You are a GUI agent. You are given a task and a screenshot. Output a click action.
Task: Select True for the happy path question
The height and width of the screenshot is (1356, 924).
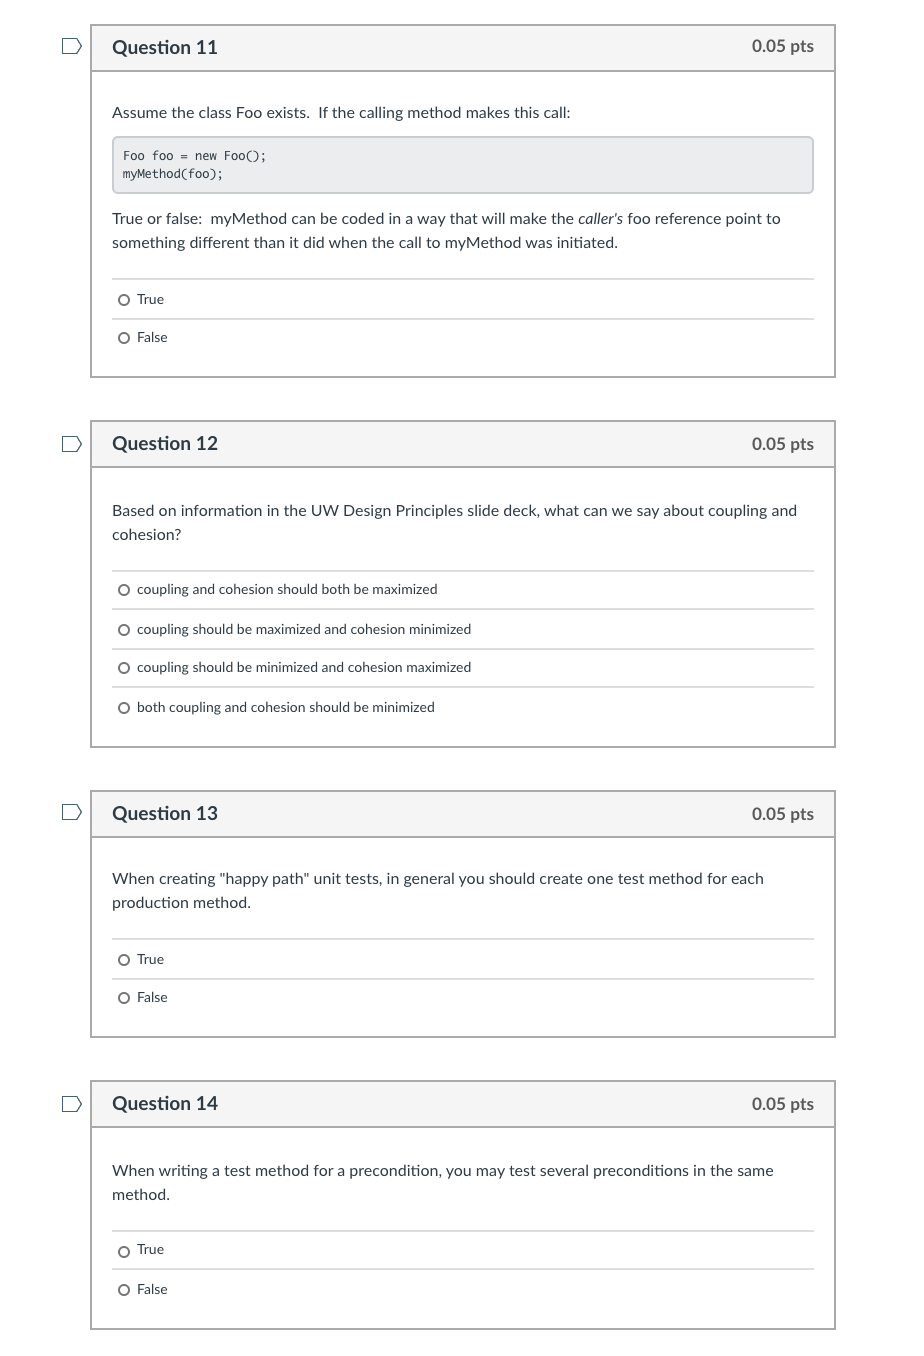tap(124, 959)
